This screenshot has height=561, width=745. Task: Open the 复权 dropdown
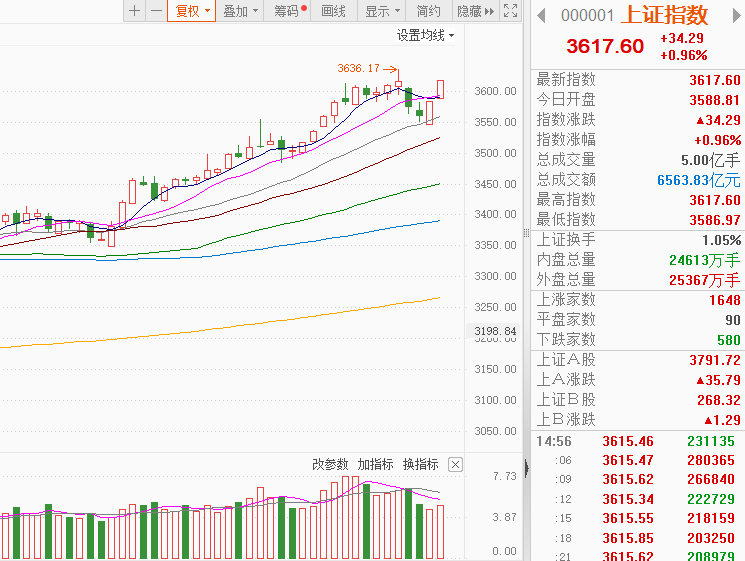191,10
